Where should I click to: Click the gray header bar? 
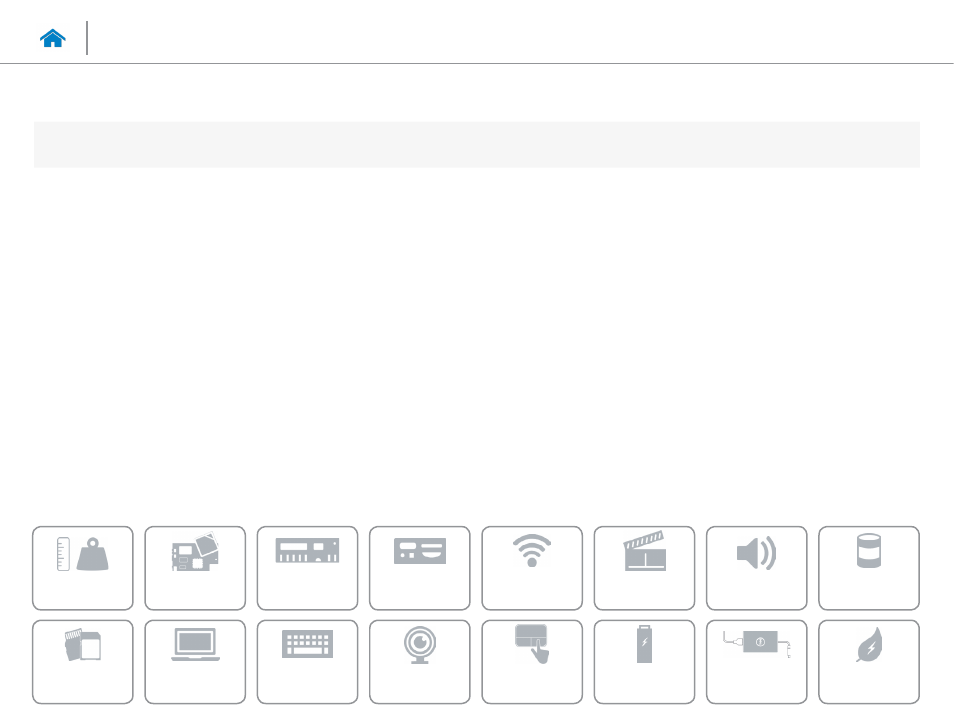click(476, 144)
